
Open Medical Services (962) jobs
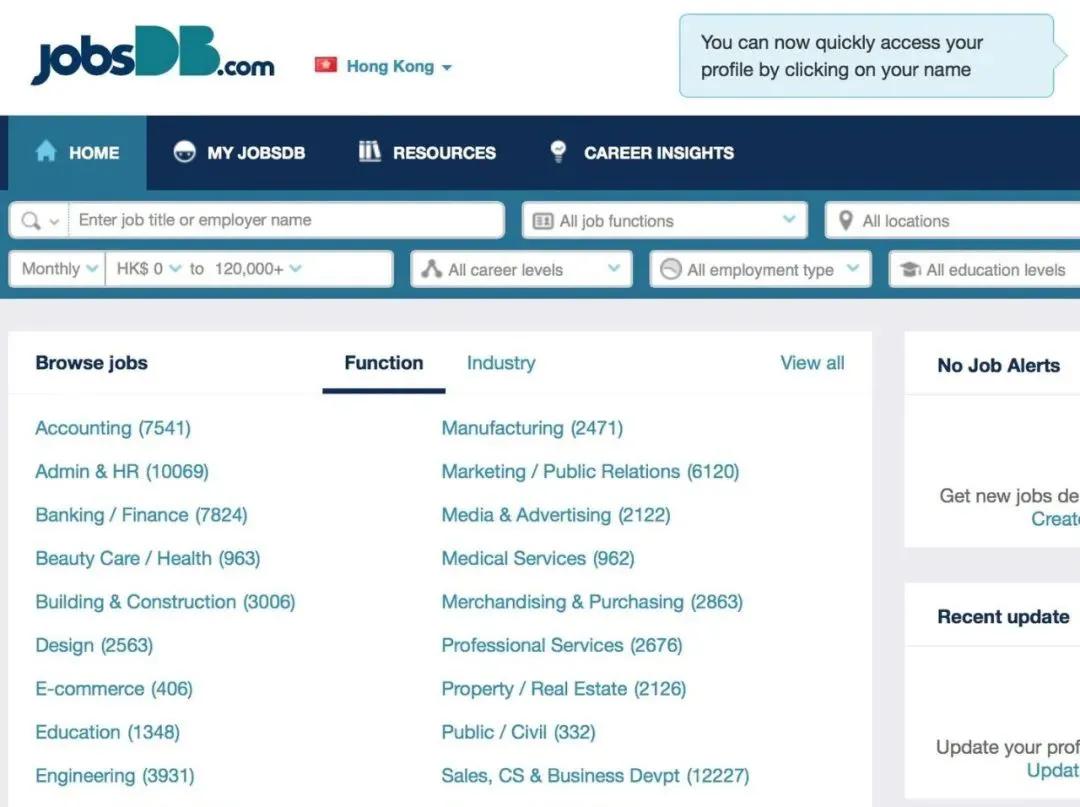click(x=538, y=558)
